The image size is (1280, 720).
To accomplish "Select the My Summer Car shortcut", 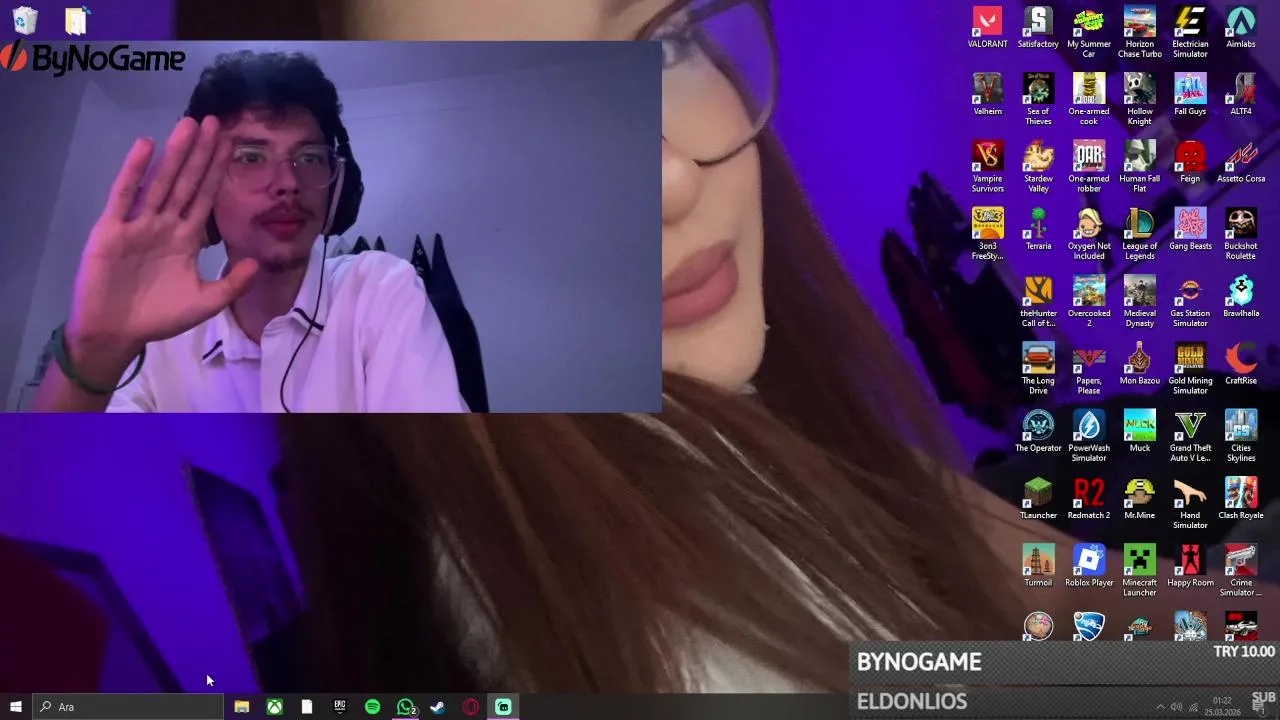I will (x=1089, y=32).
